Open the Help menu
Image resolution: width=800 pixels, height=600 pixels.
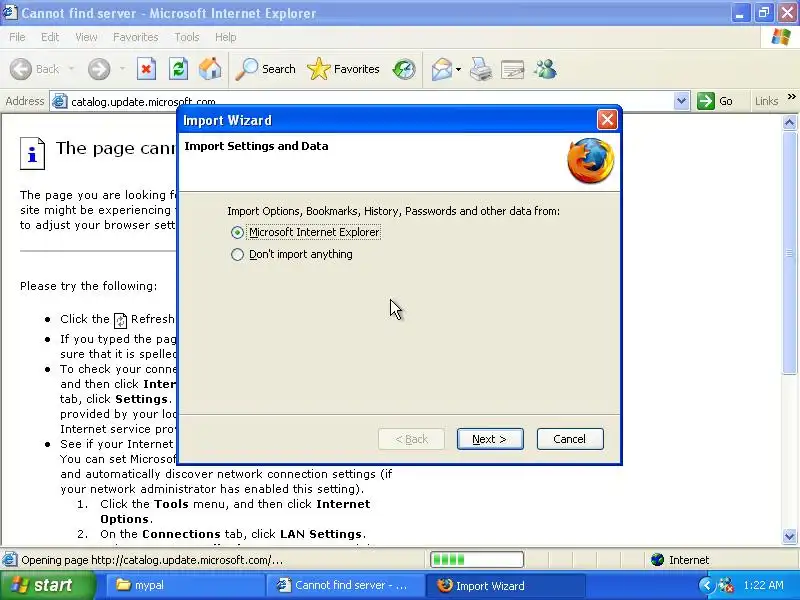226,37
